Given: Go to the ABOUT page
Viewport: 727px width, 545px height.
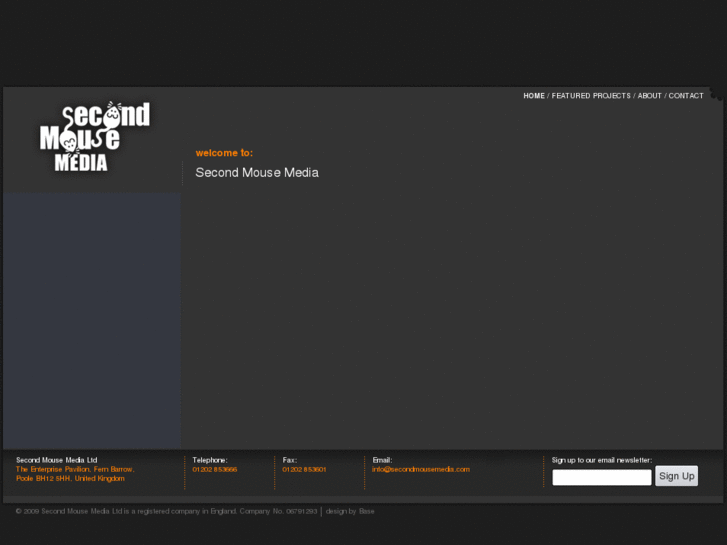Looking at the screenshot, I should pyautogui.click(x=649, y=96).
